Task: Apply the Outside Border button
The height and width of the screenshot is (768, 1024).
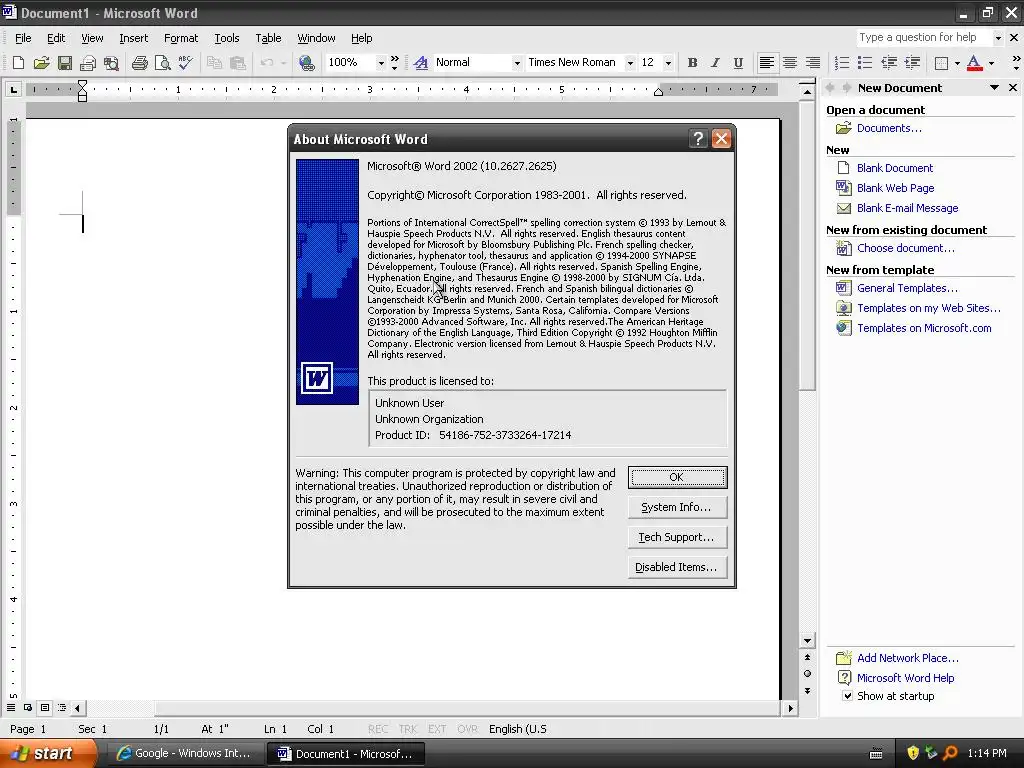Action: coord(941,63)
